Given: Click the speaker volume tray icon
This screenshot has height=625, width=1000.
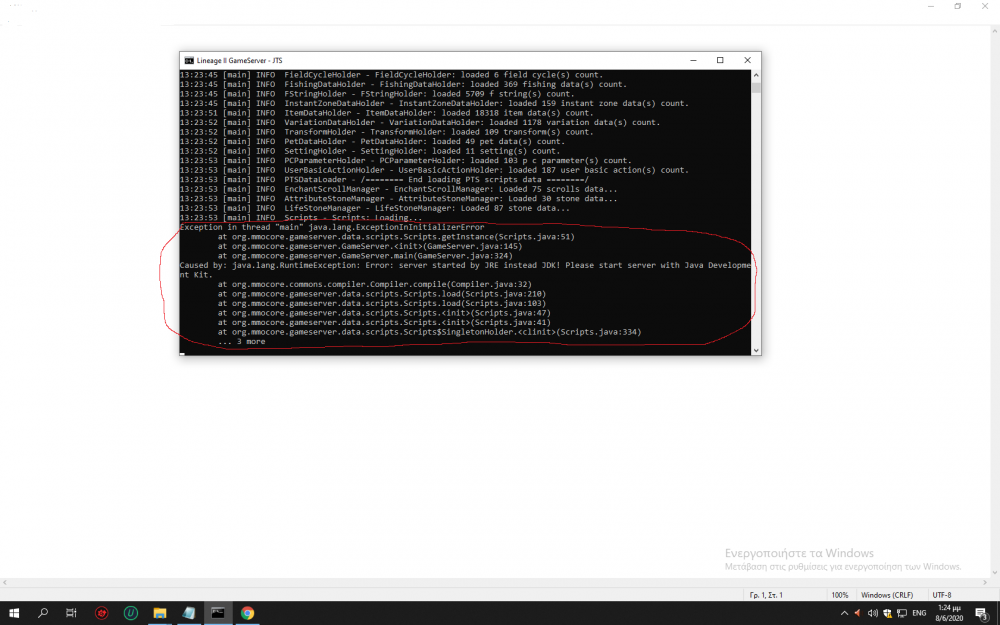Looking at the screenshot, I should tap(873, 613).
